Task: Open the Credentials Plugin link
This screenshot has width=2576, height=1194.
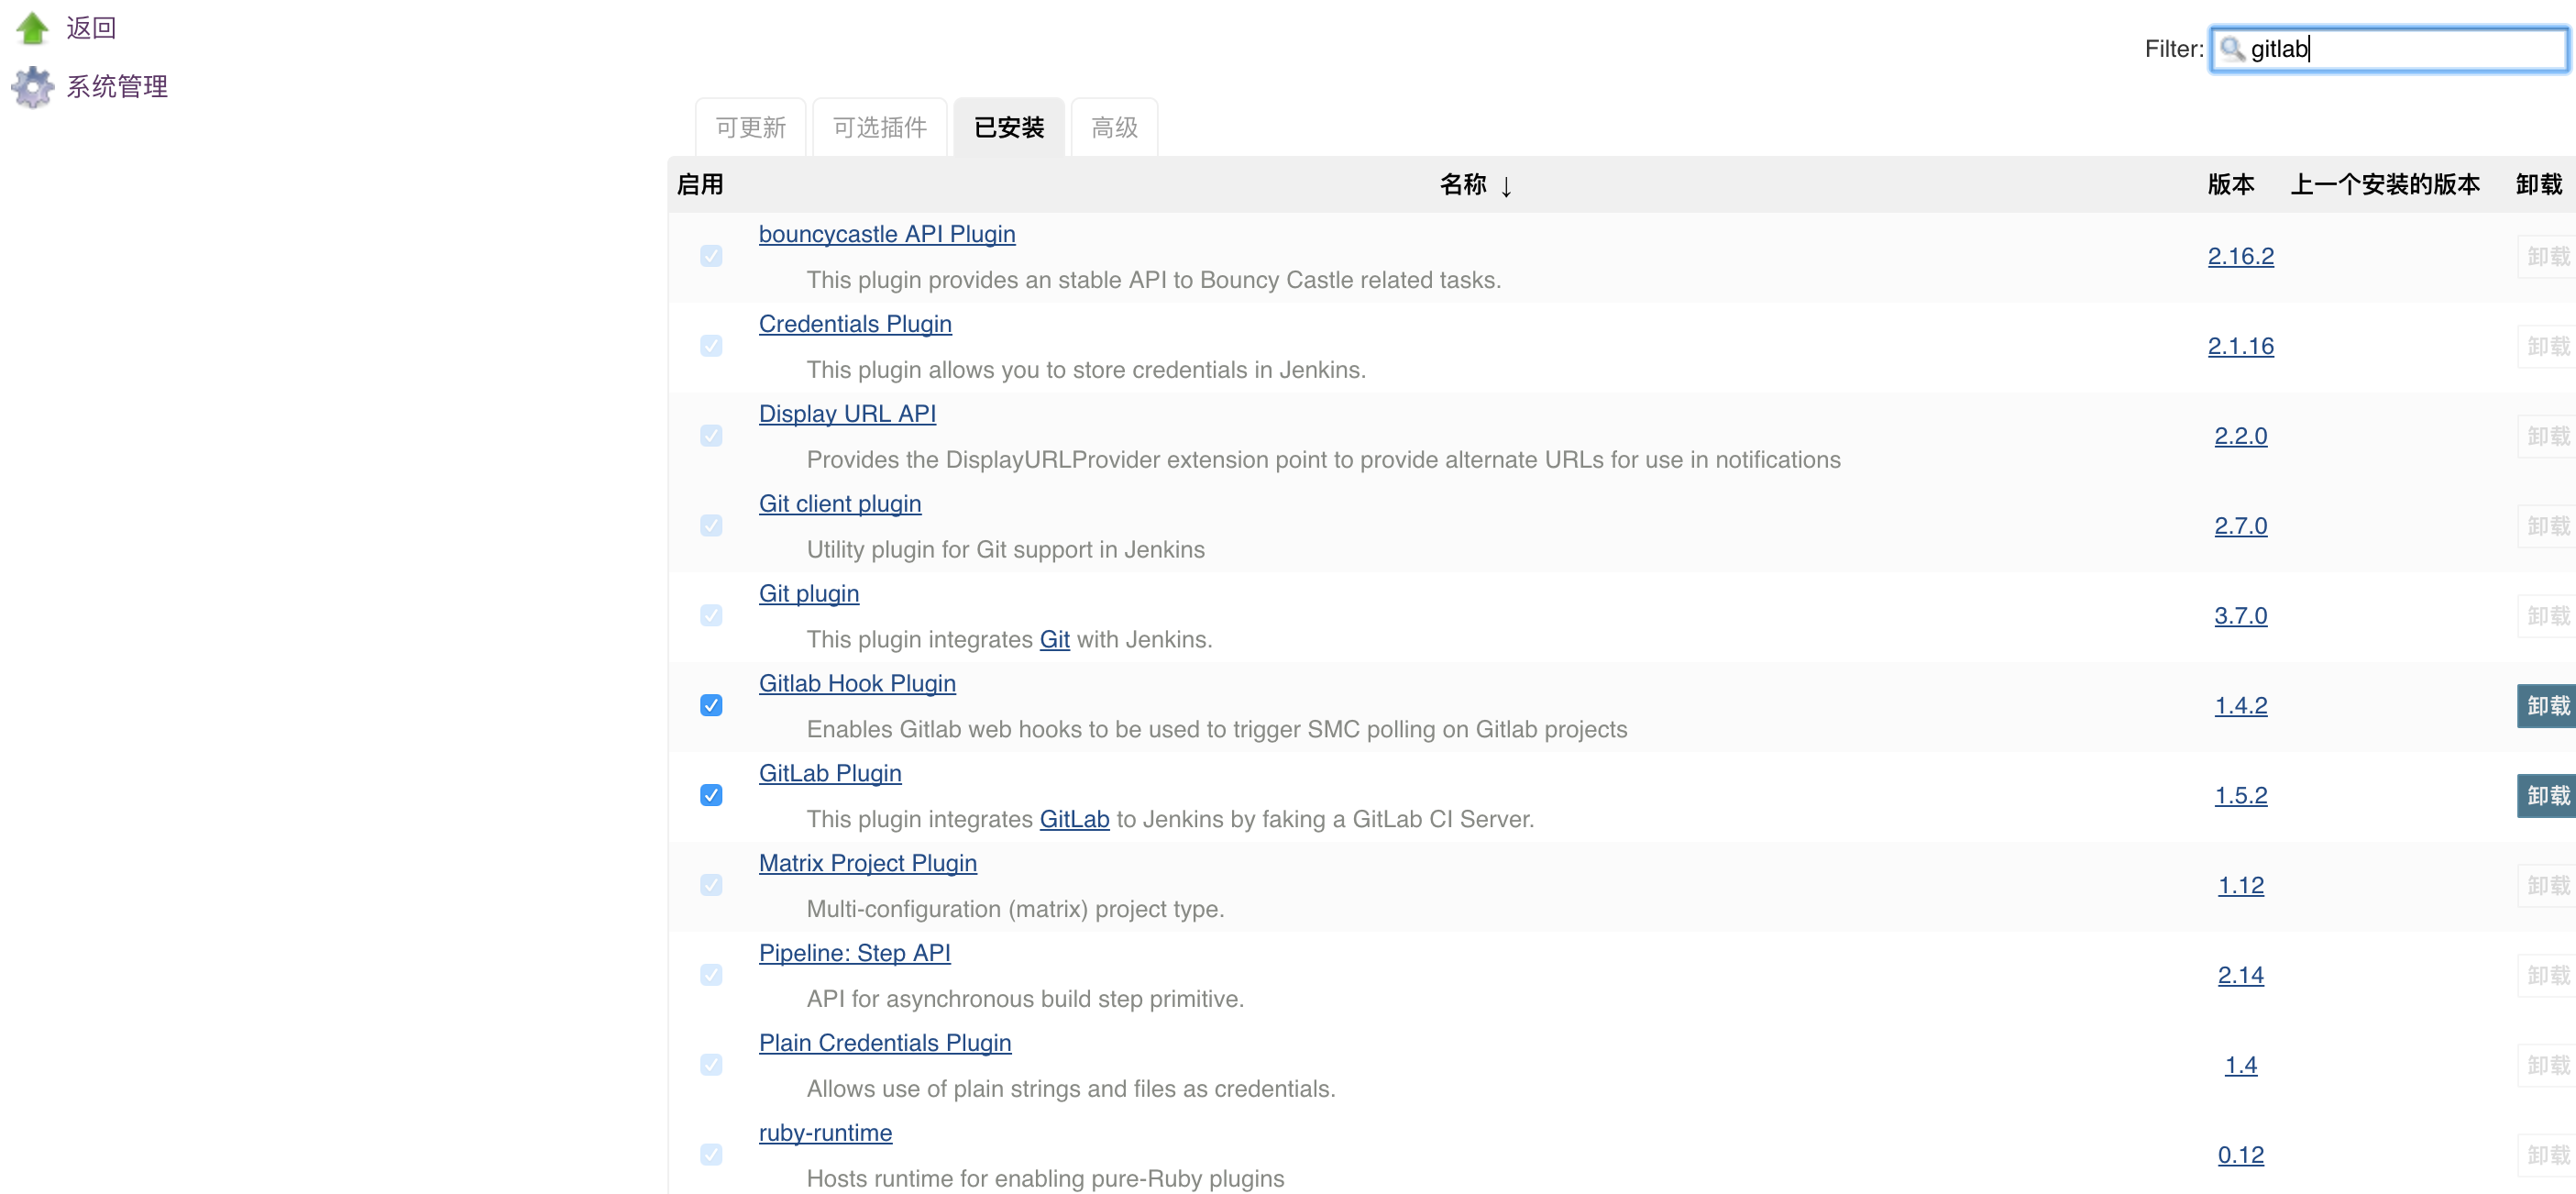Action: (854, 324)
